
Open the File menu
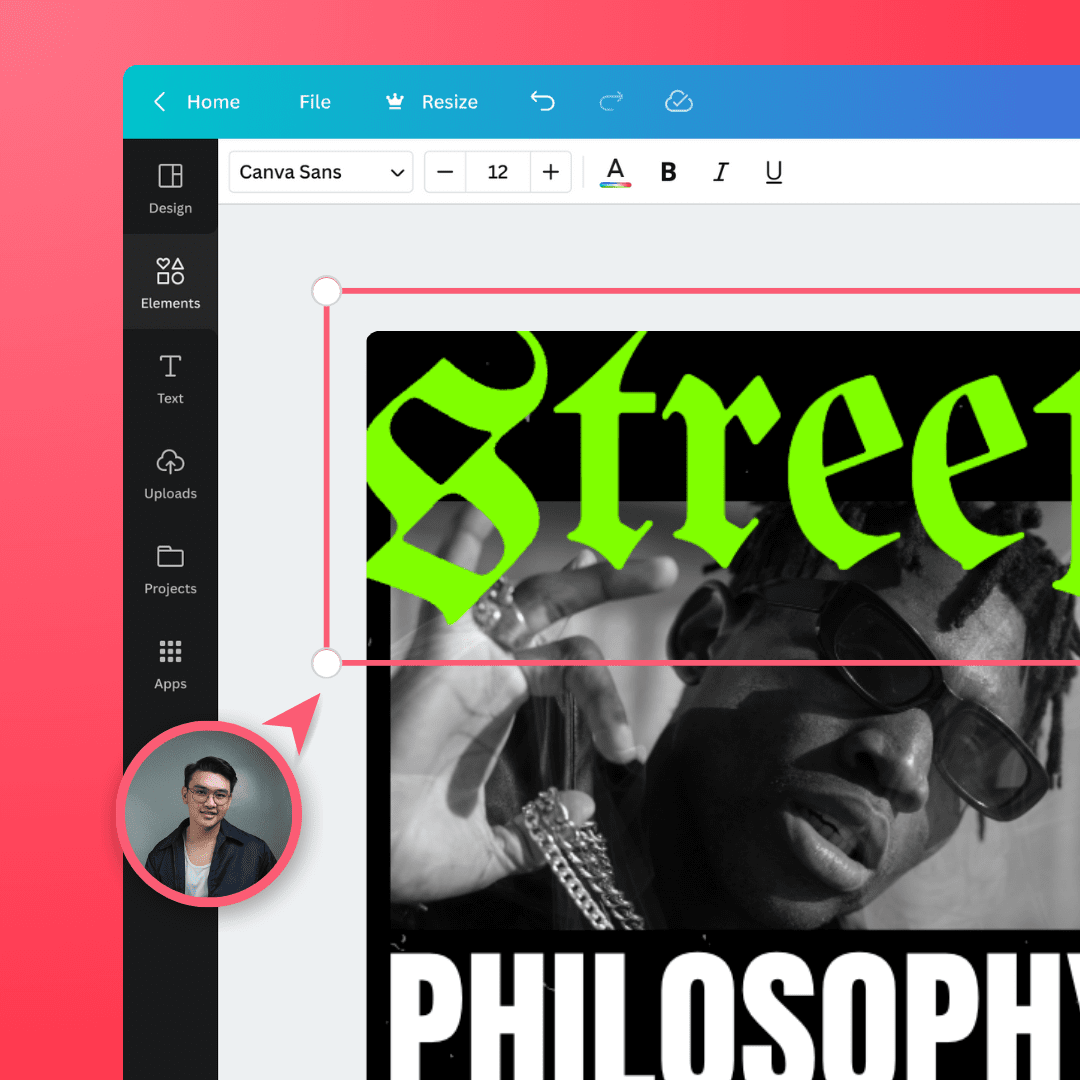[x=314, y=102]
